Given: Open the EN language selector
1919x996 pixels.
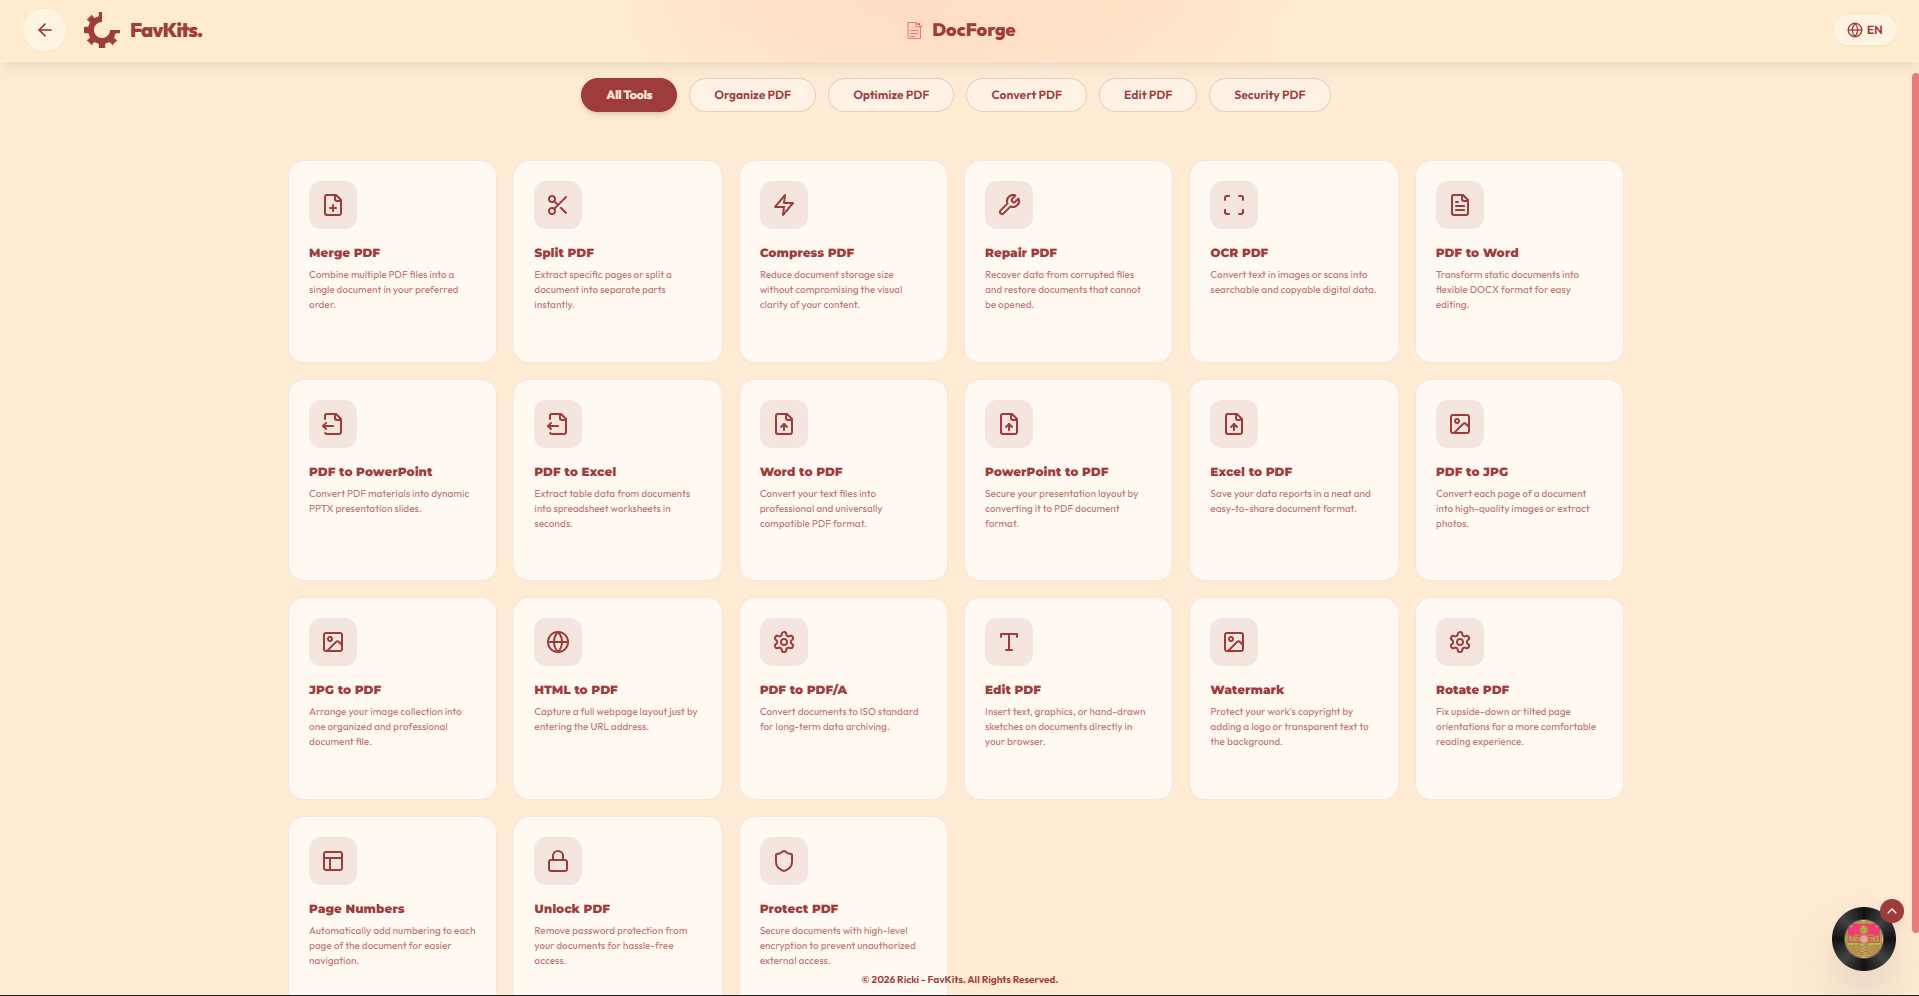Looking at the screenshot, I should click(1864, 30).
